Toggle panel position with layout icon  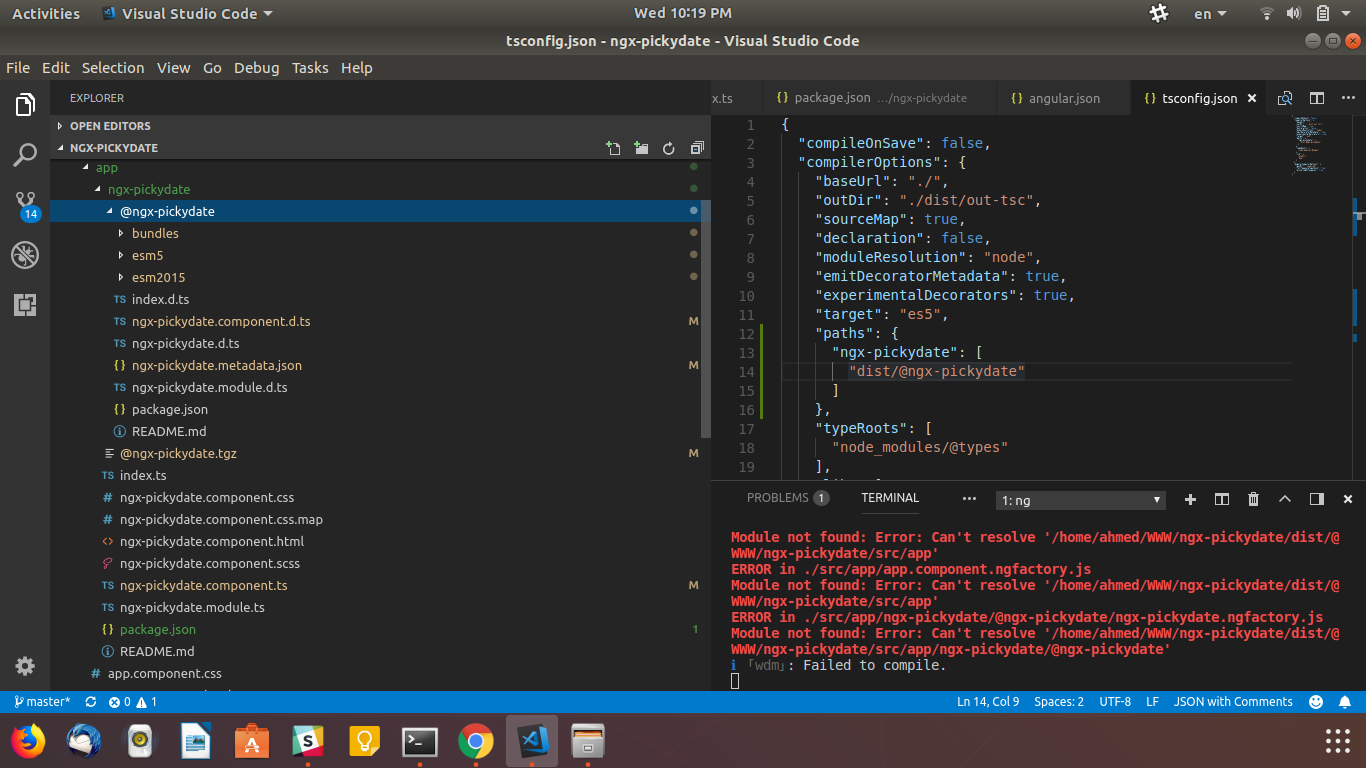tap(1317, 498)
